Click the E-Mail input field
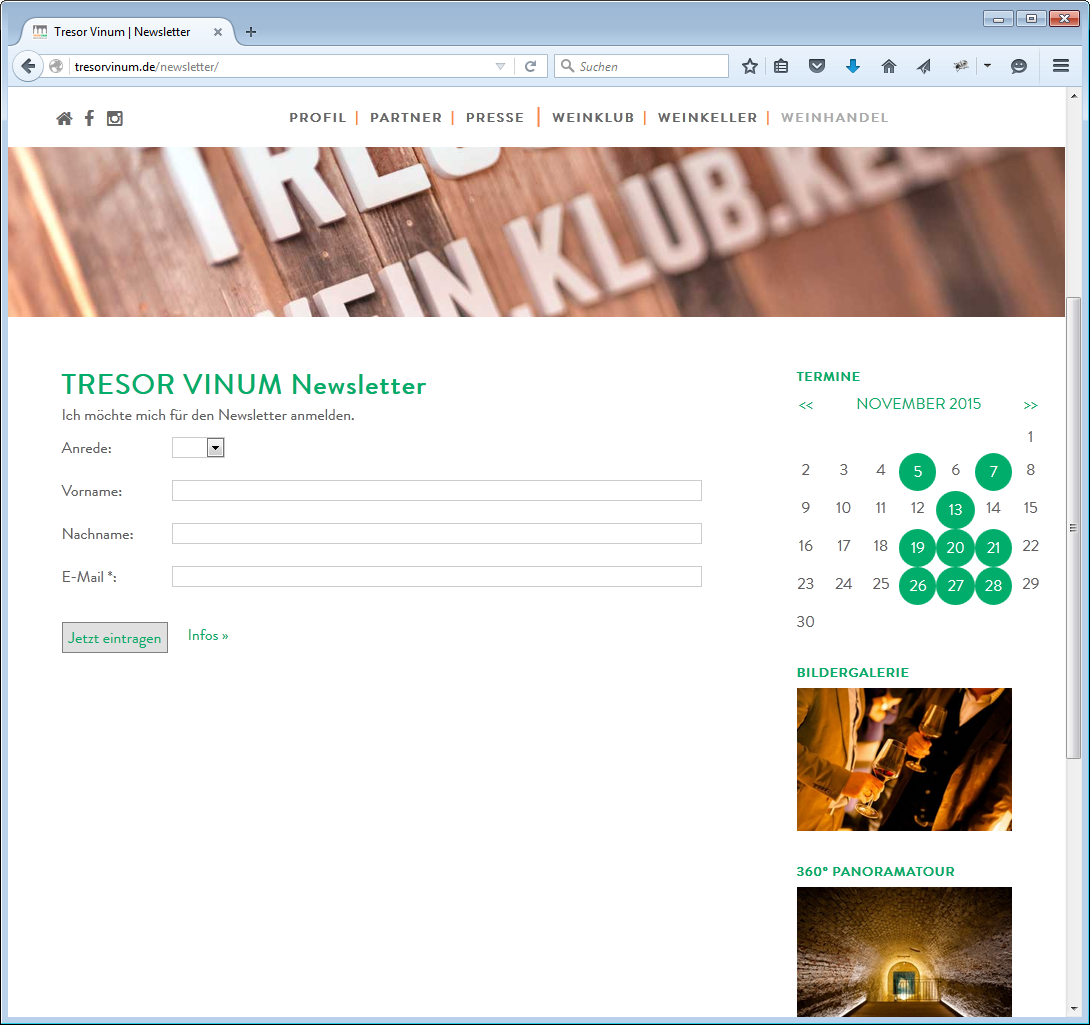The image size is (1090, 1025). [x=437, y=576]
